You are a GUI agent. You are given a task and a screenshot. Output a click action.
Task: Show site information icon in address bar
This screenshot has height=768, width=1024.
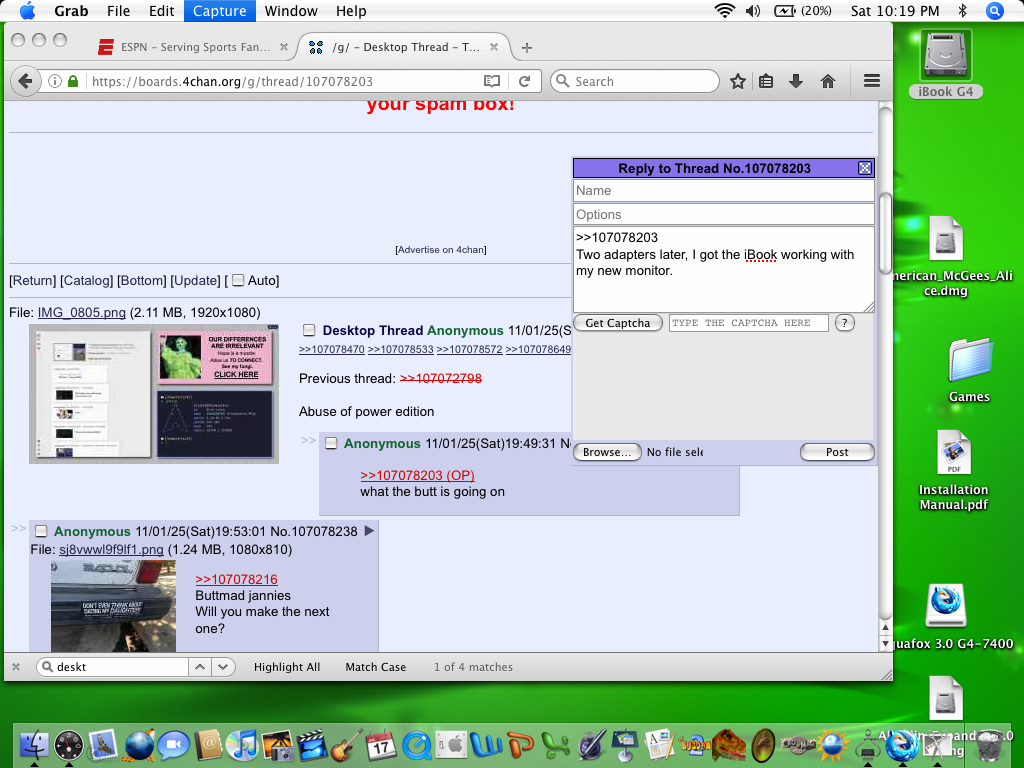click(x=55, y=81)
